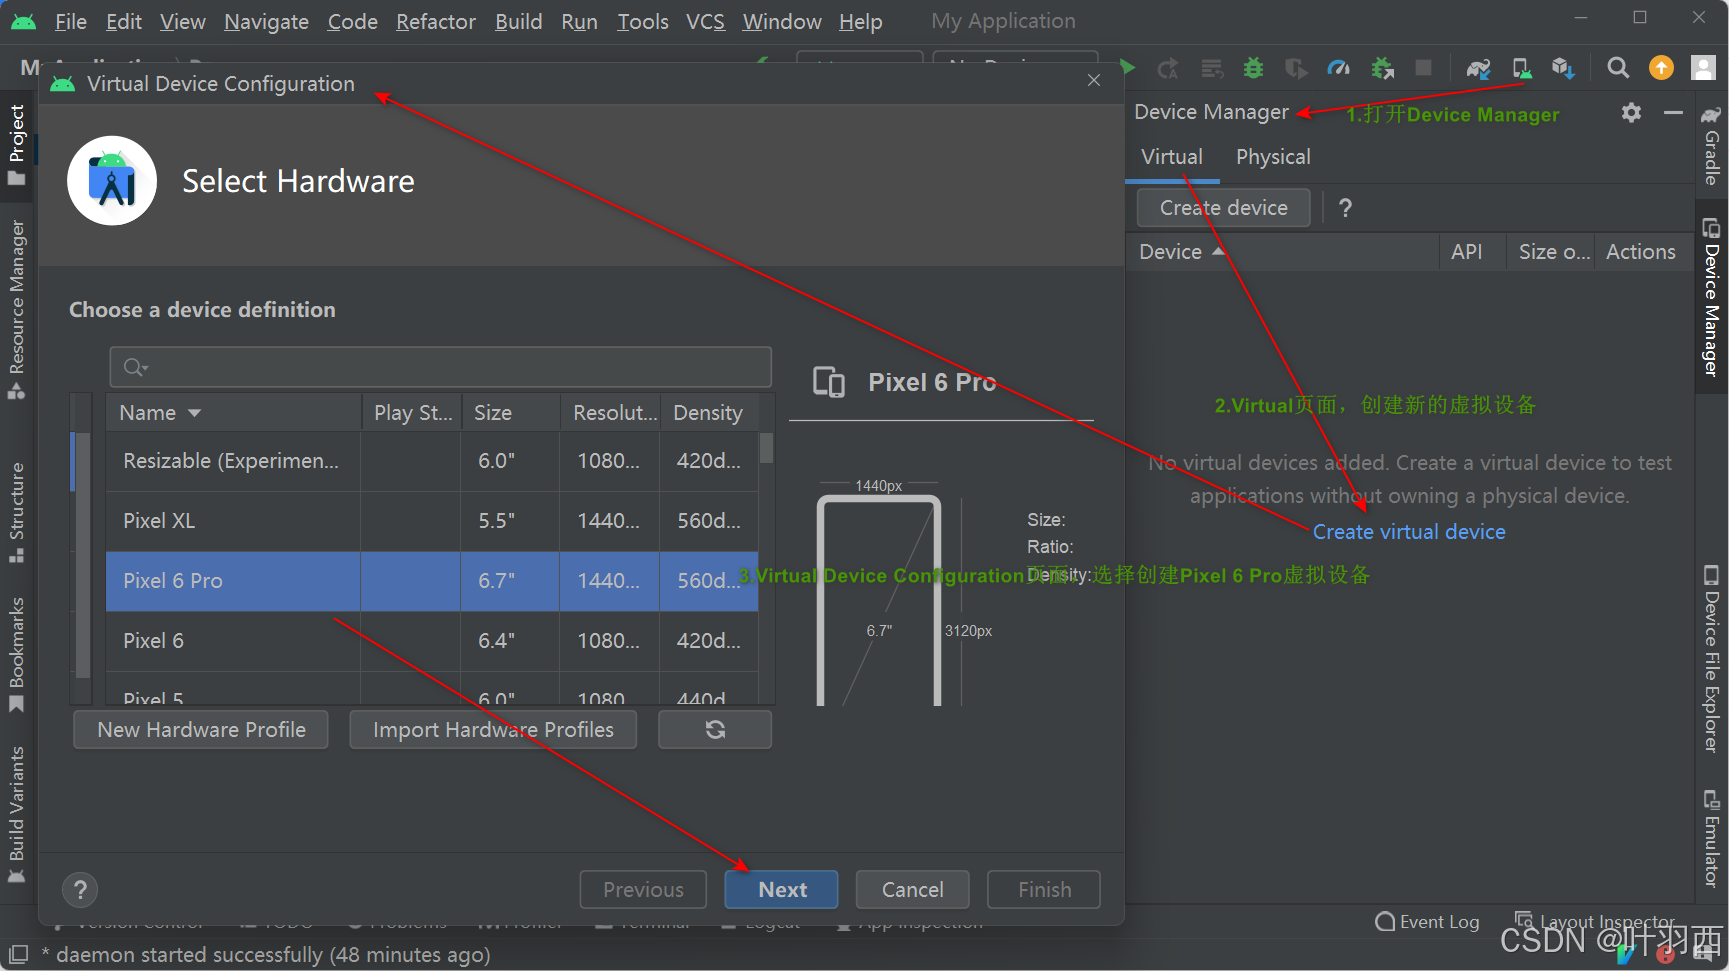Click the Play St... column header
The width and height of the screenshot is (1729, 971).
(x=411, y=413)
